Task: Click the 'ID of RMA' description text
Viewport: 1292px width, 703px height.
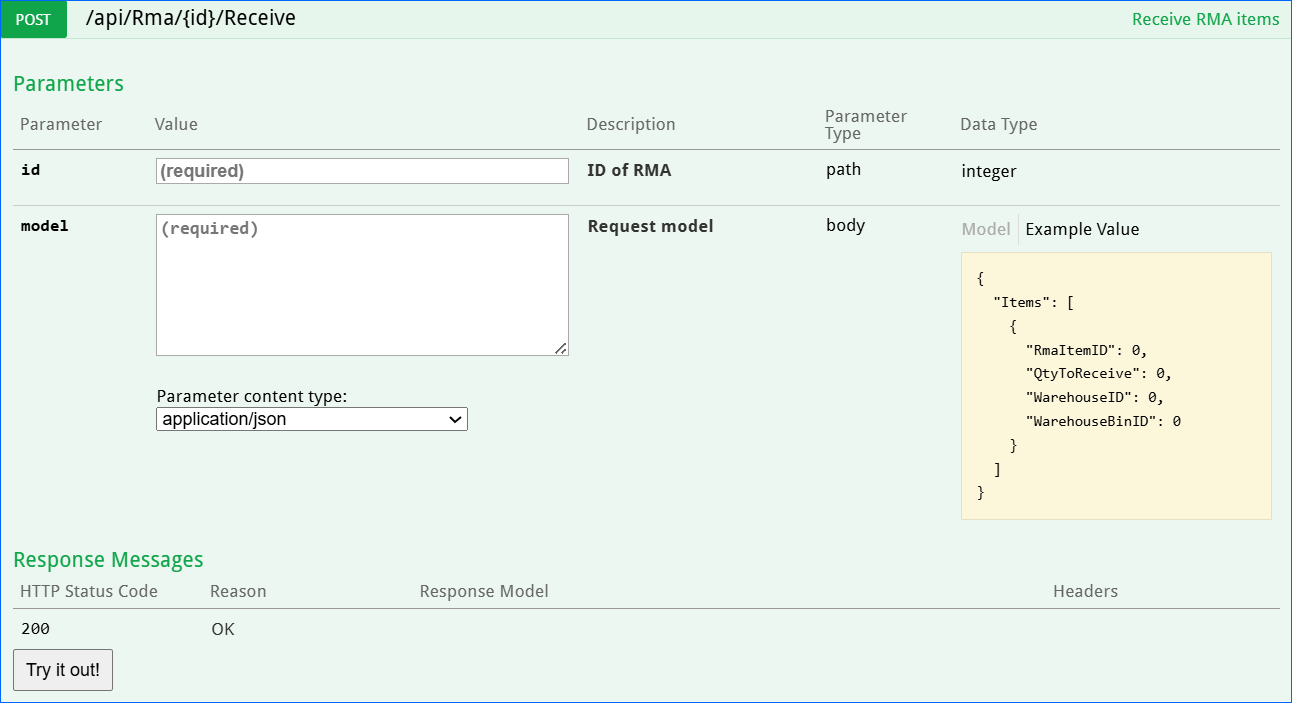Action: click(629, 170)
